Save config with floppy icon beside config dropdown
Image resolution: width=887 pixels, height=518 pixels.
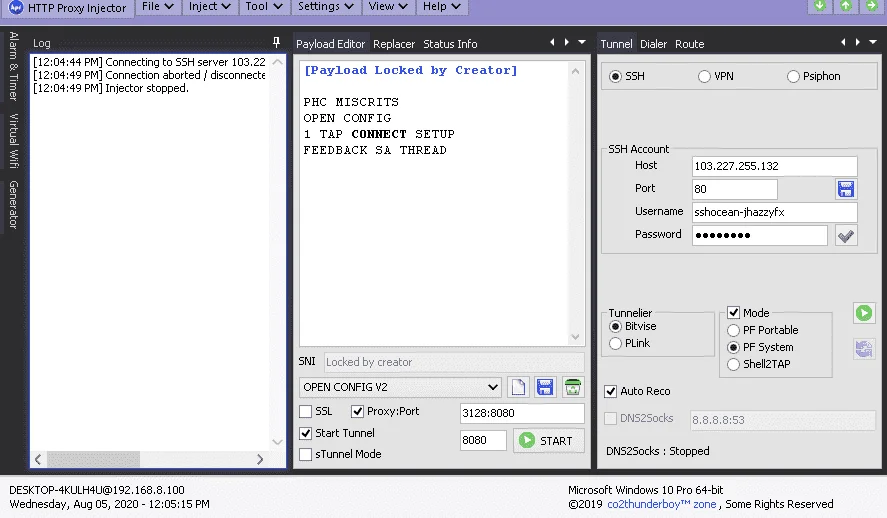click(545, 387)
